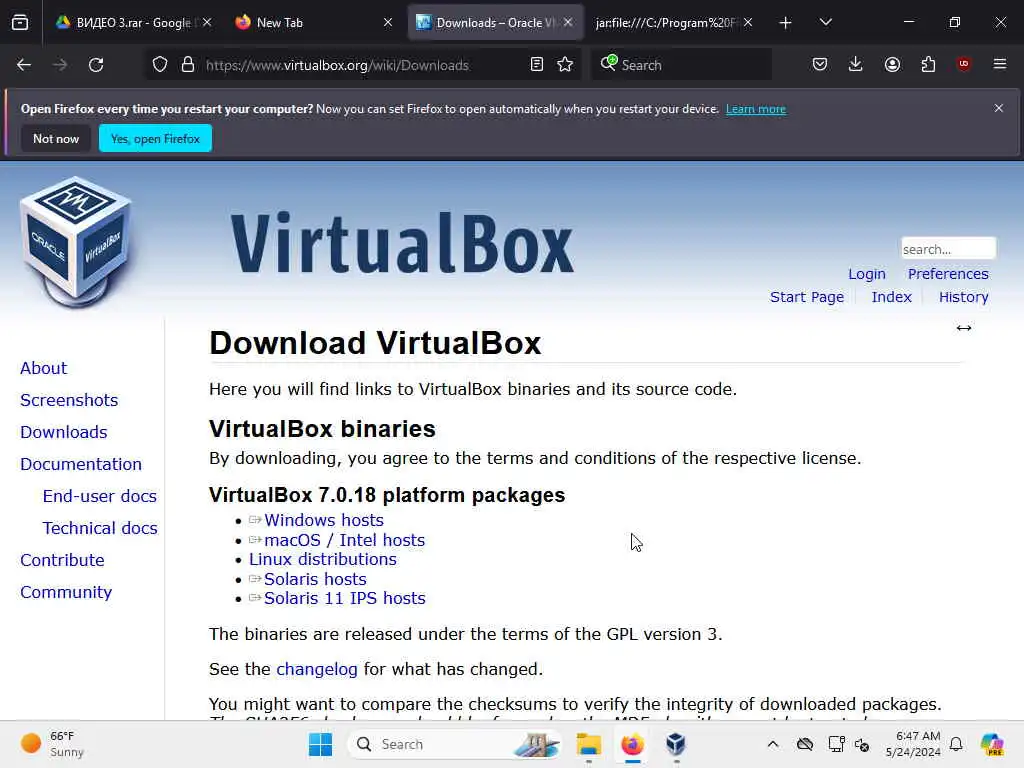Reload the page with the refresh icon

point(96,65)
